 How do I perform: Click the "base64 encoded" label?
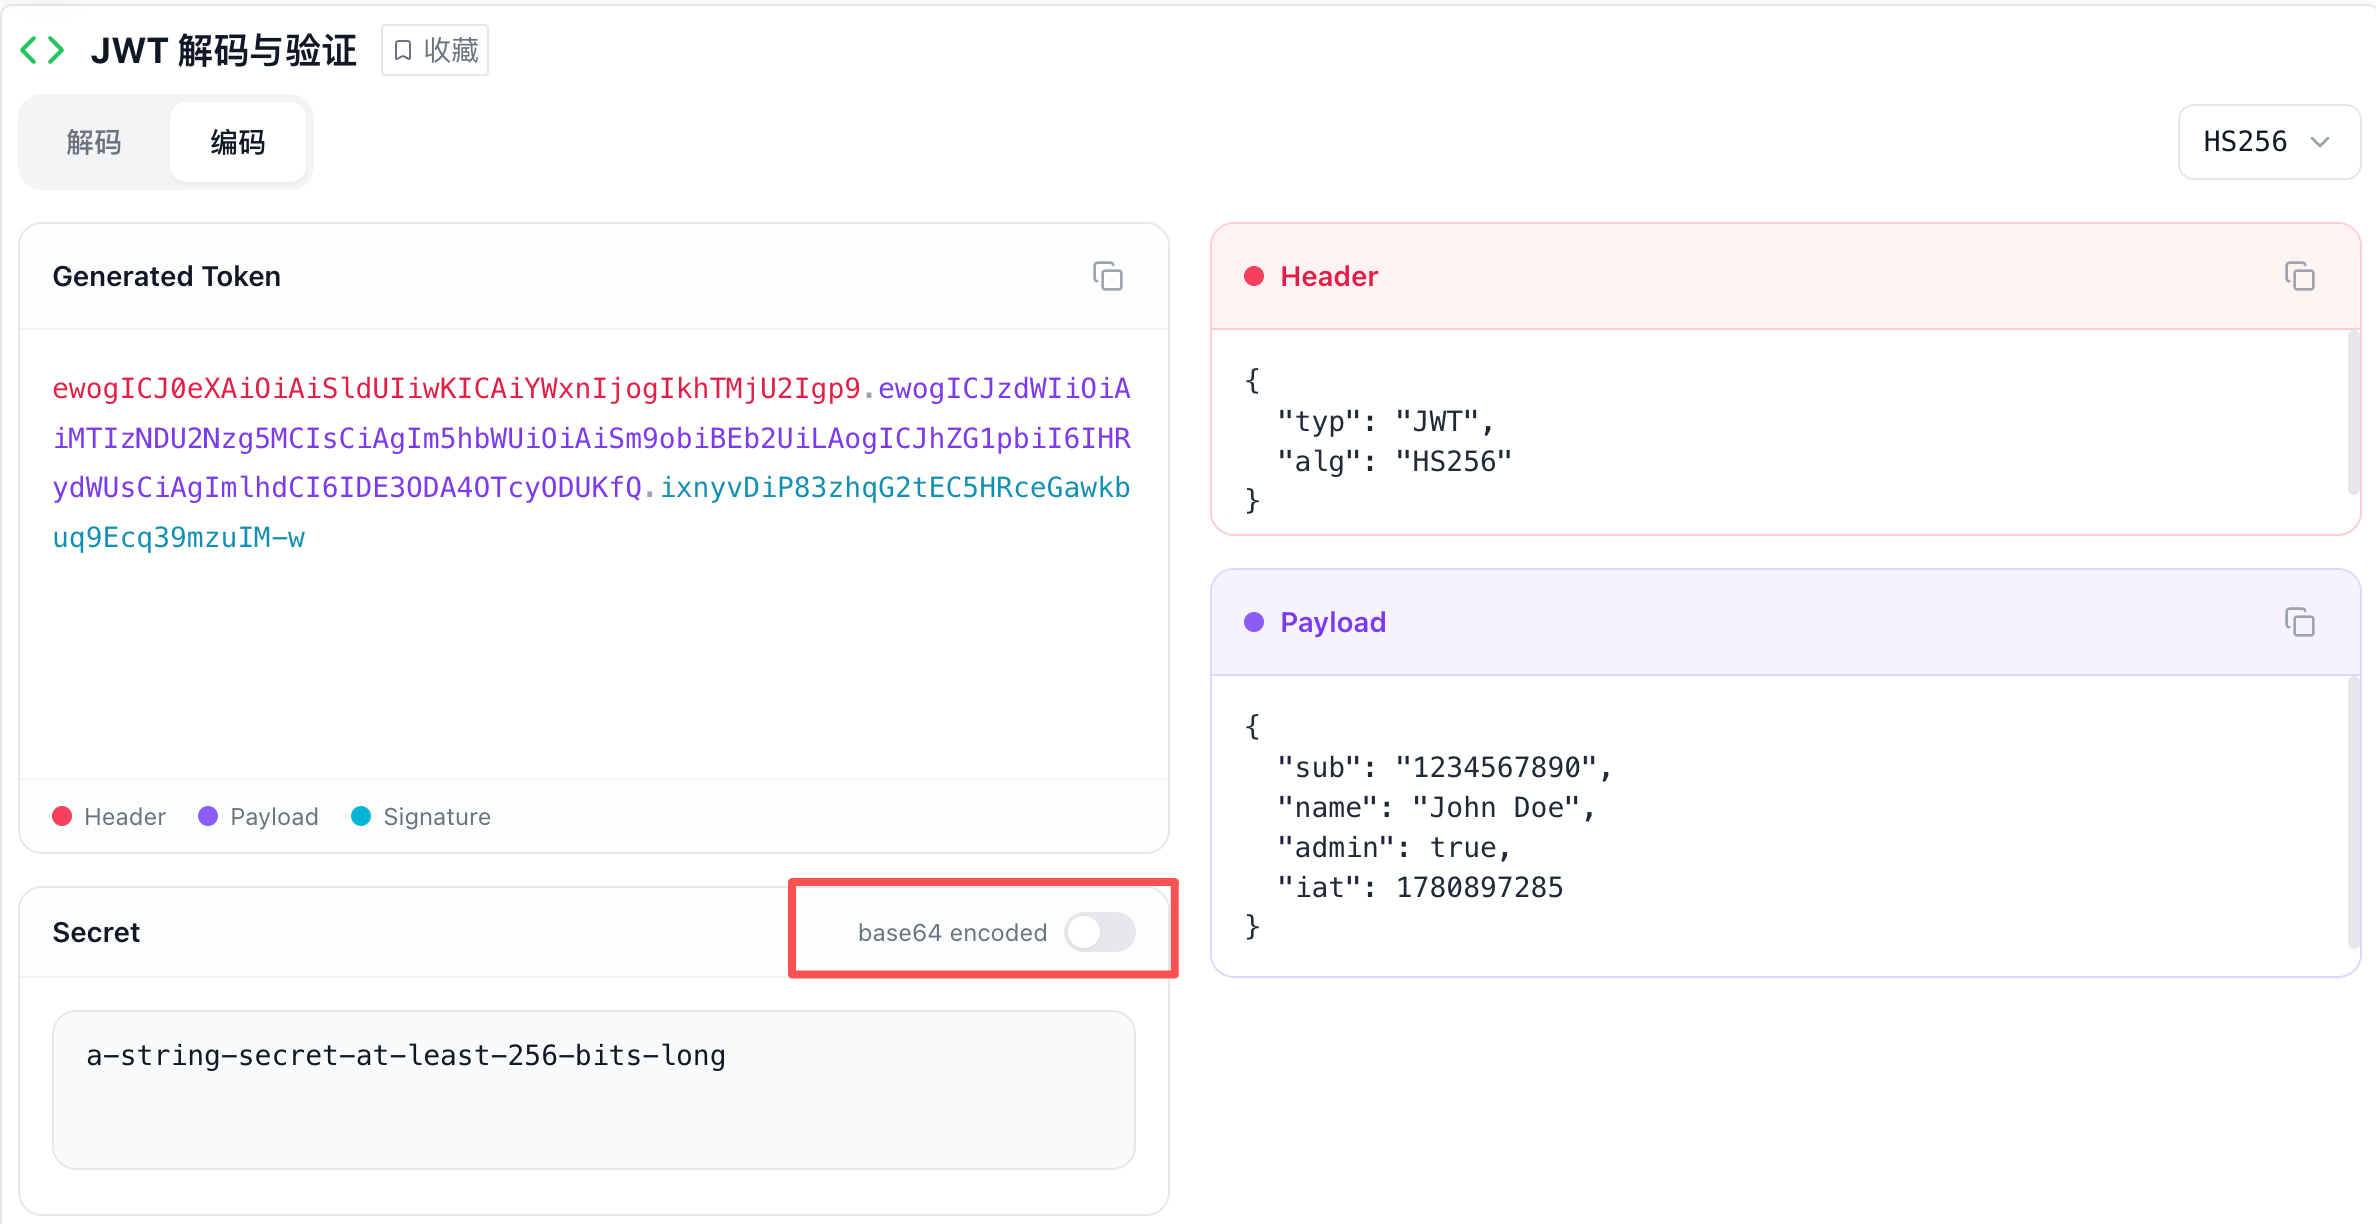pos(952,932)
